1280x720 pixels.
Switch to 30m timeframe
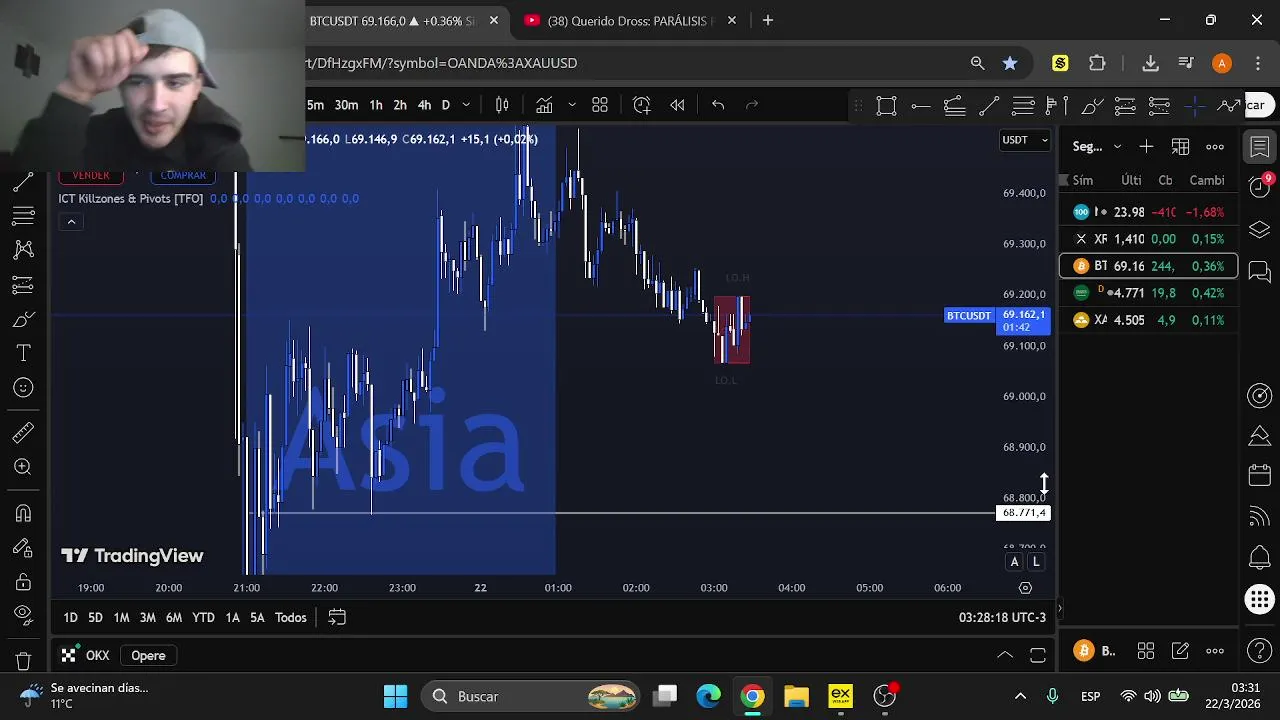(x=346, y=105)
